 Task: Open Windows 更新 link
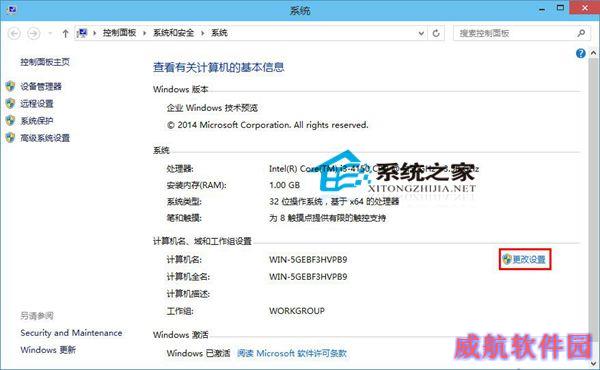point(48,350)
